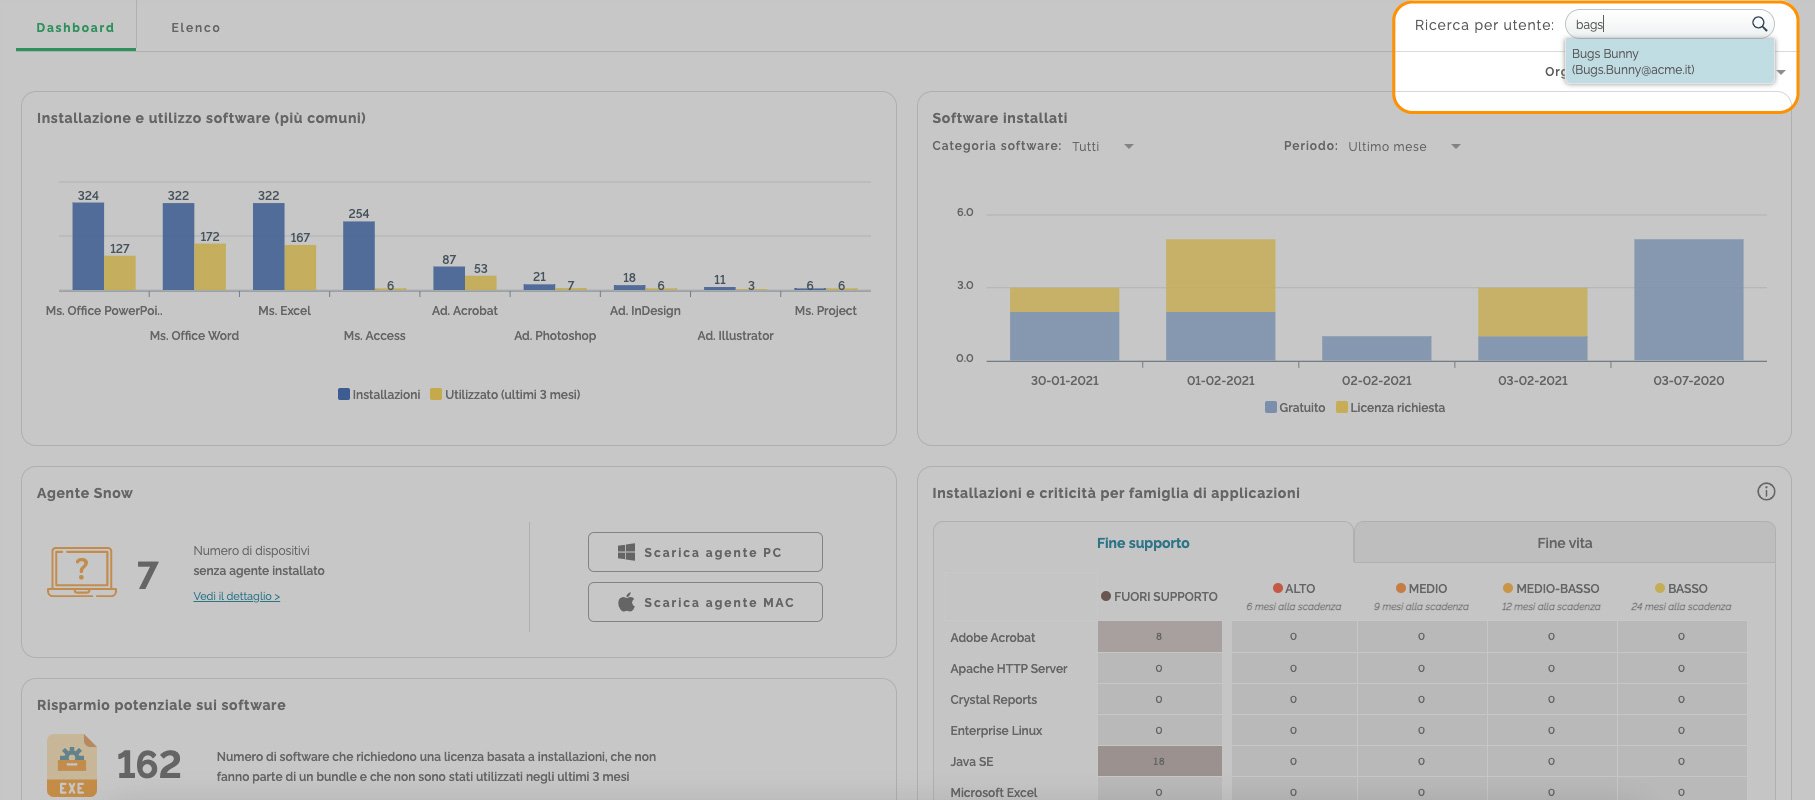Screen dimensions: 1815x800
Task: Click the 03-07-2020 bar
Action: click(1688, 299)
